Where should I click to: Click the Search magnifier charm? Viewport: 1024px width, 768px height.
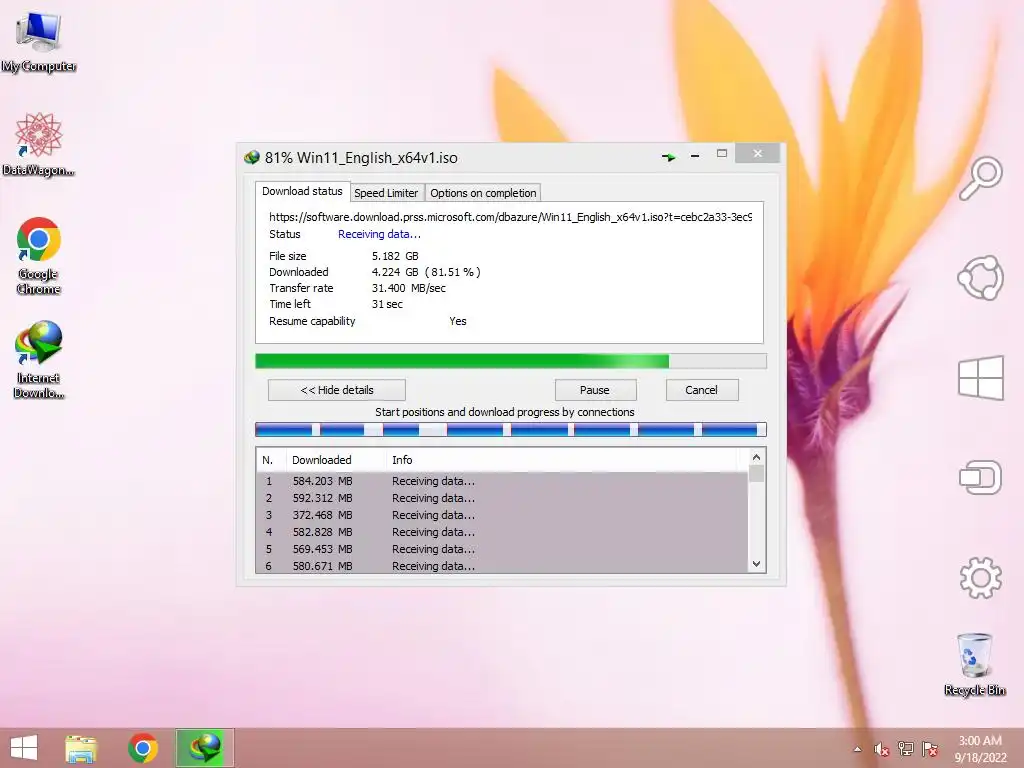pos(981,178)
